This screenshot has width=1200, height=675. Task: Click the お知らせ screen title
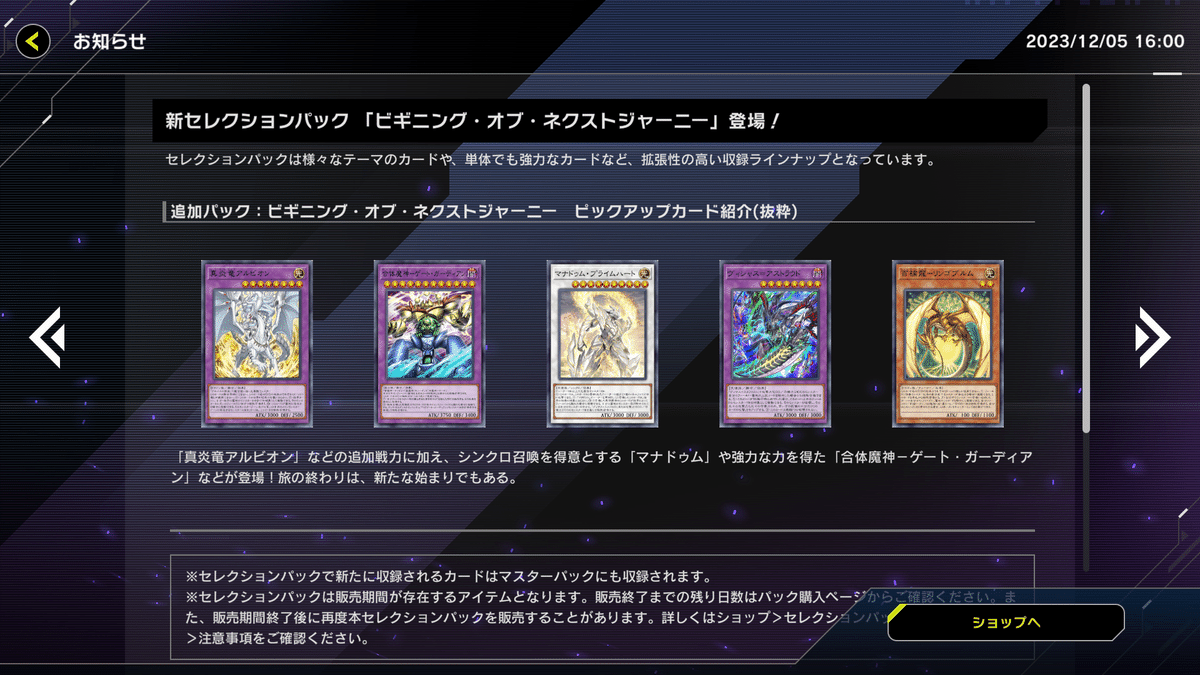pos(110,41)
